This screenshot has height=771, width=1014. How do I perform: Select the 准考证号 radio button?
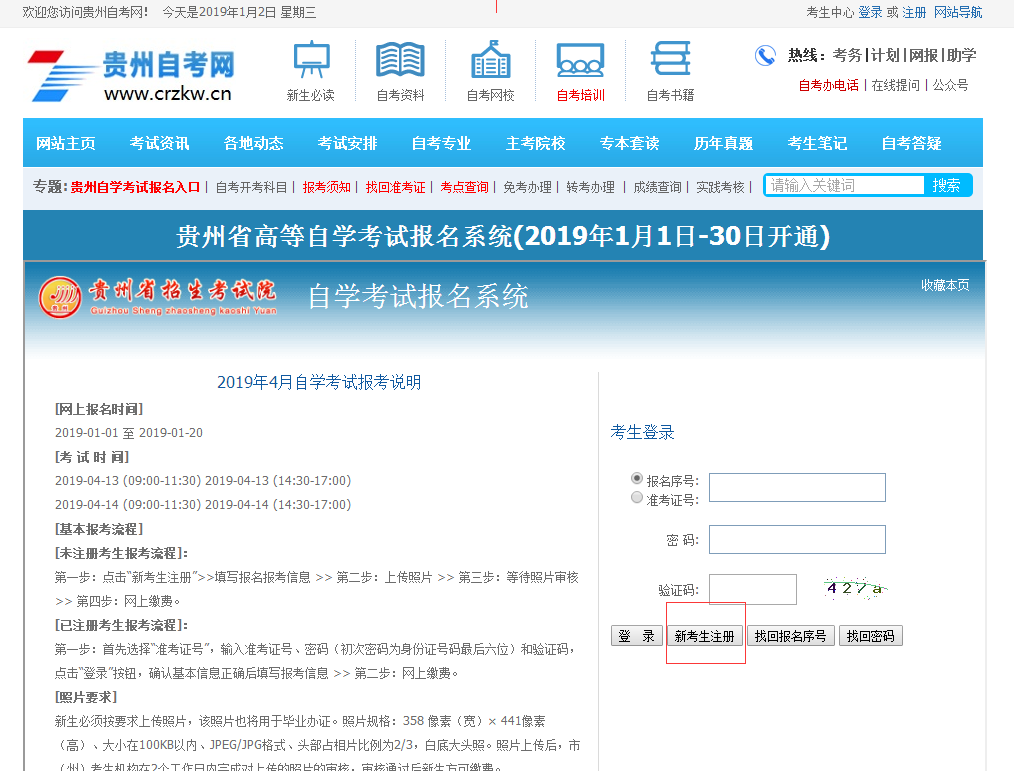pyautogui.click(x=637, y=498)
